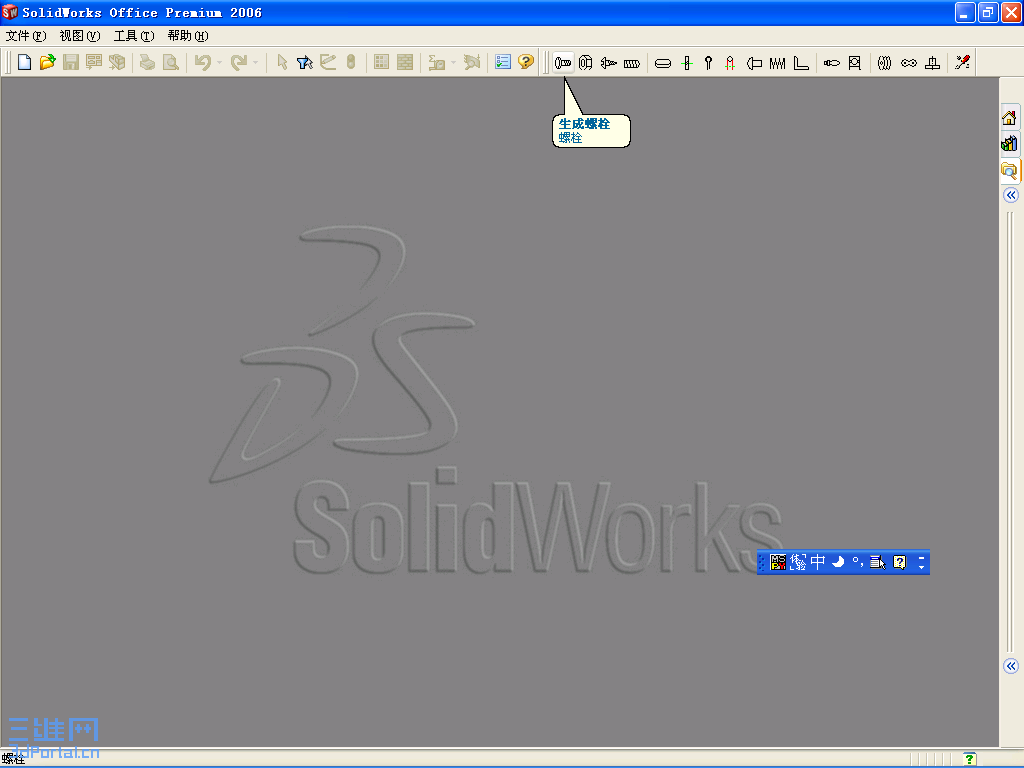Open the 文件(F) menu
This screenshot has width=1024, height=768.
[26, 35]
